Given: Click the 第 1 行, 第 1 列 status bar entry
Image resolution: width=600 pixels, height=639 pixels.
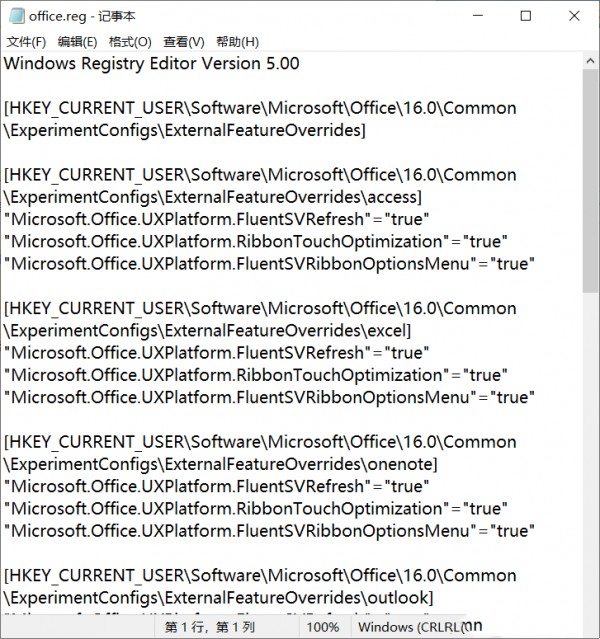Looking at the screenshot, I should [x=210, y=627].
